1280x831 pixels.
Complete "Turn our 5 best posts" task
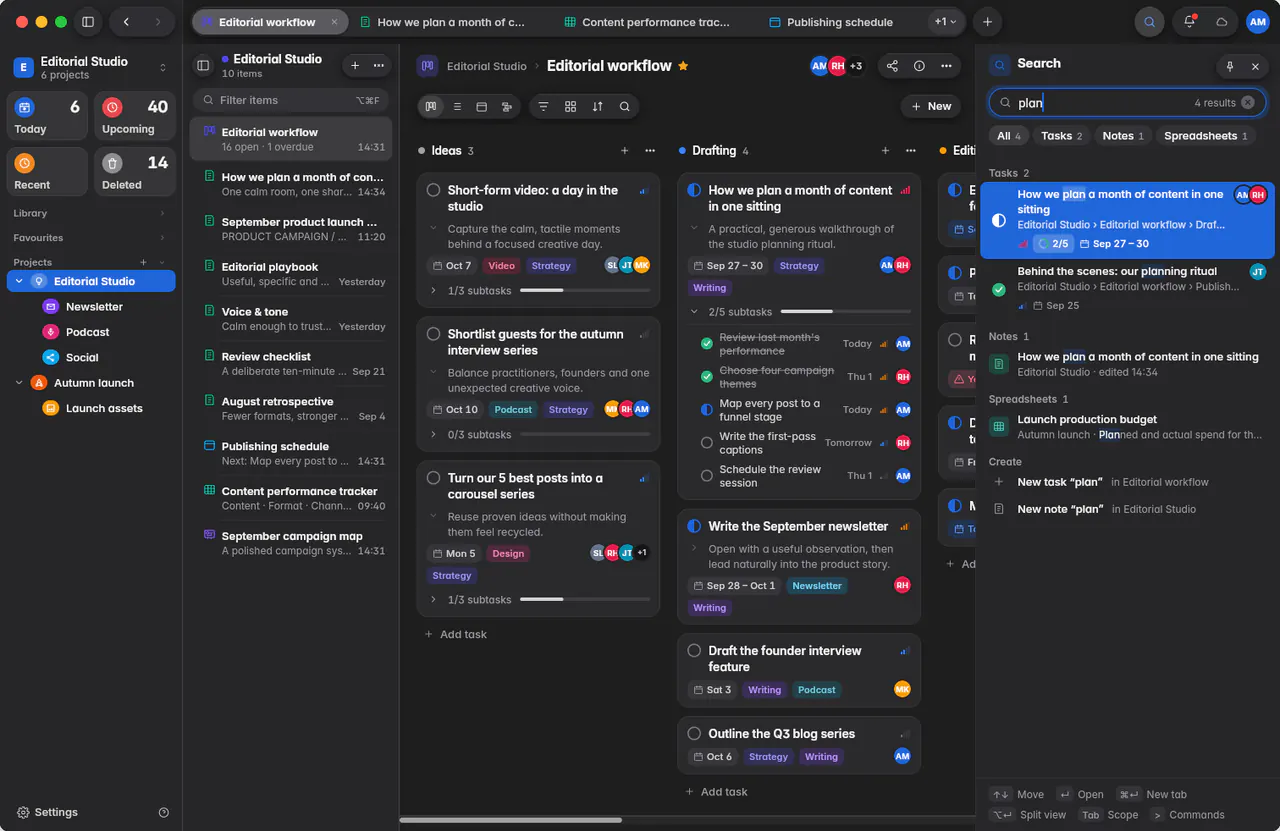coord(433,478)
